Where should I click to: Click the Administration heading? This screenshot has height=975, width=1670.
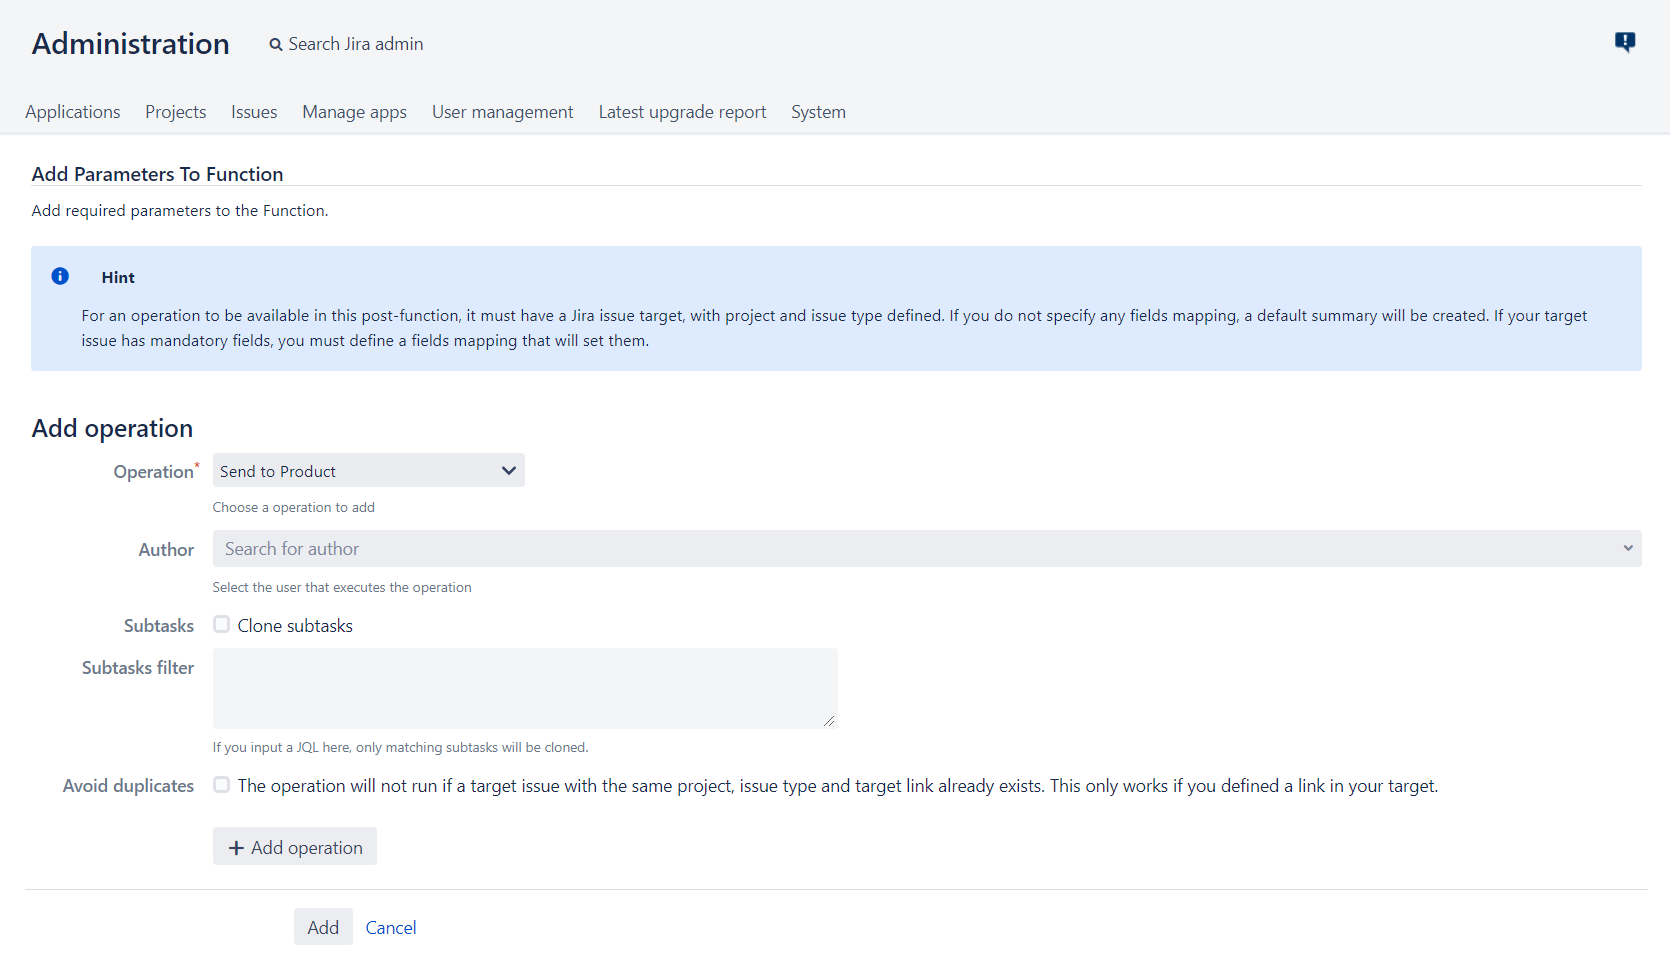[x=130, y=43]
